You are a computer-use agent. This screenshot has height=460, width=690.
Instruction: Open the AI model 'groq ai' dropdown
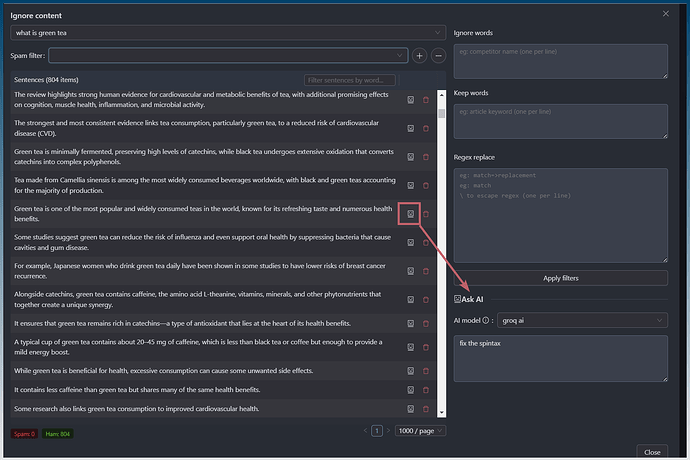[582, 320]
